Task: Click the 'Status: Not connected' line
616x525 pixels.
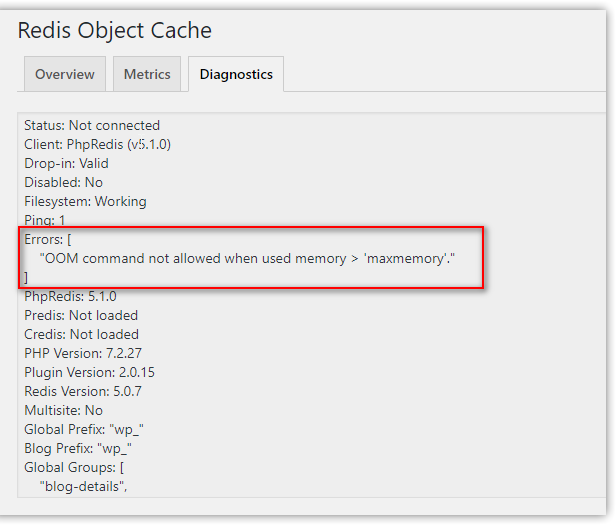Action: click(x=92, y=125)
